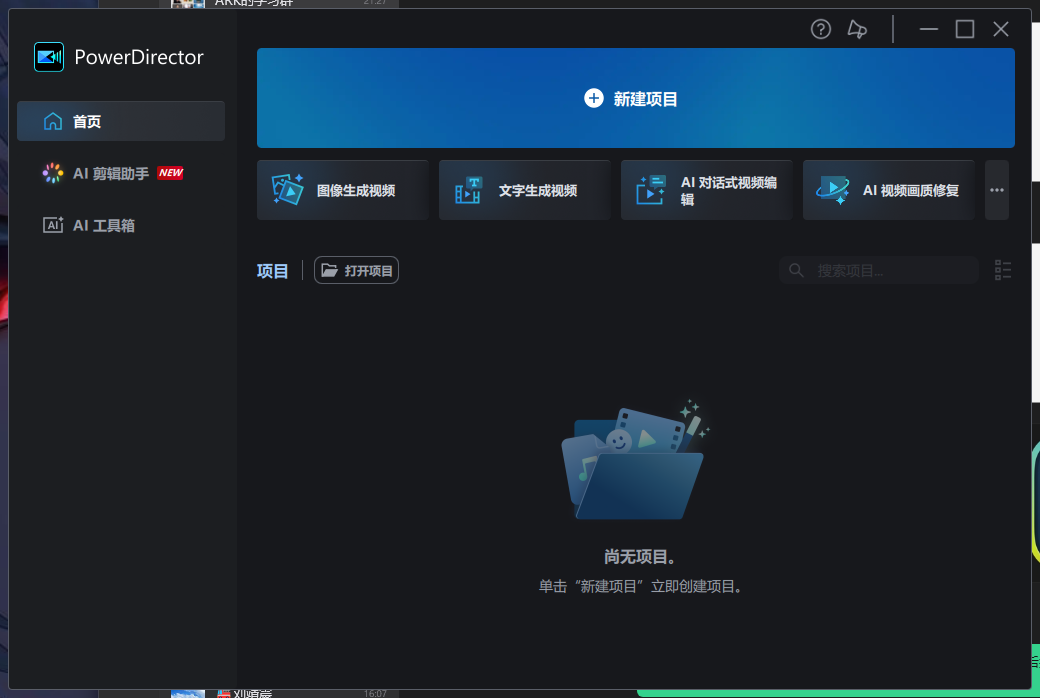Show more tools via three-dots button

click(997, 190)
